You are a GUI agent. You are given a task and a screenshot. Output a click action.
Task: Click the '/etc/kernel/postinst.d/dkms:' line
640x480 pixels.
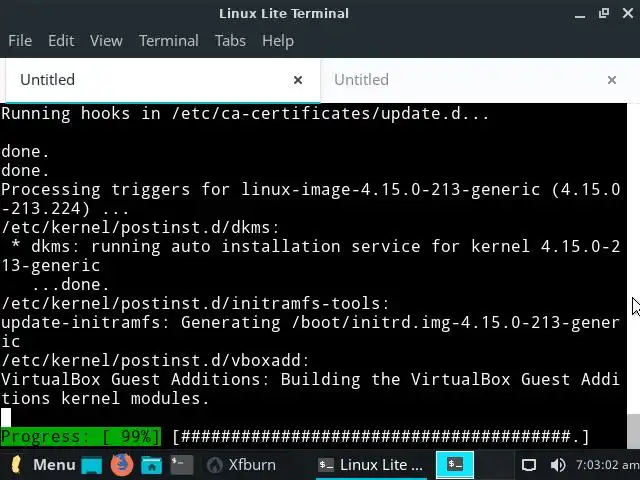tap(140, 227)
